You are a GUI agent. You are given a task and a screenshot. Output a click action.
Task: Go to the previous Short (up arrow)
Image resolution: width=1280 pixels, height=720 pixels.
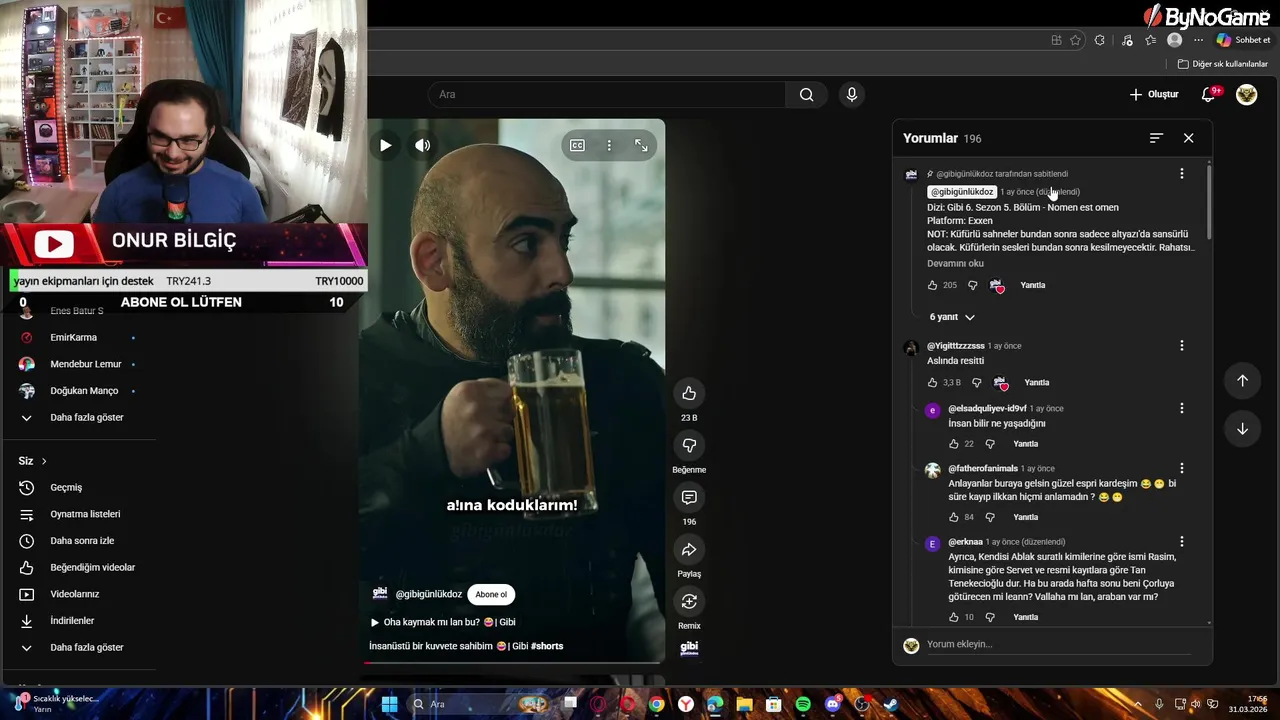[1242, 381]
